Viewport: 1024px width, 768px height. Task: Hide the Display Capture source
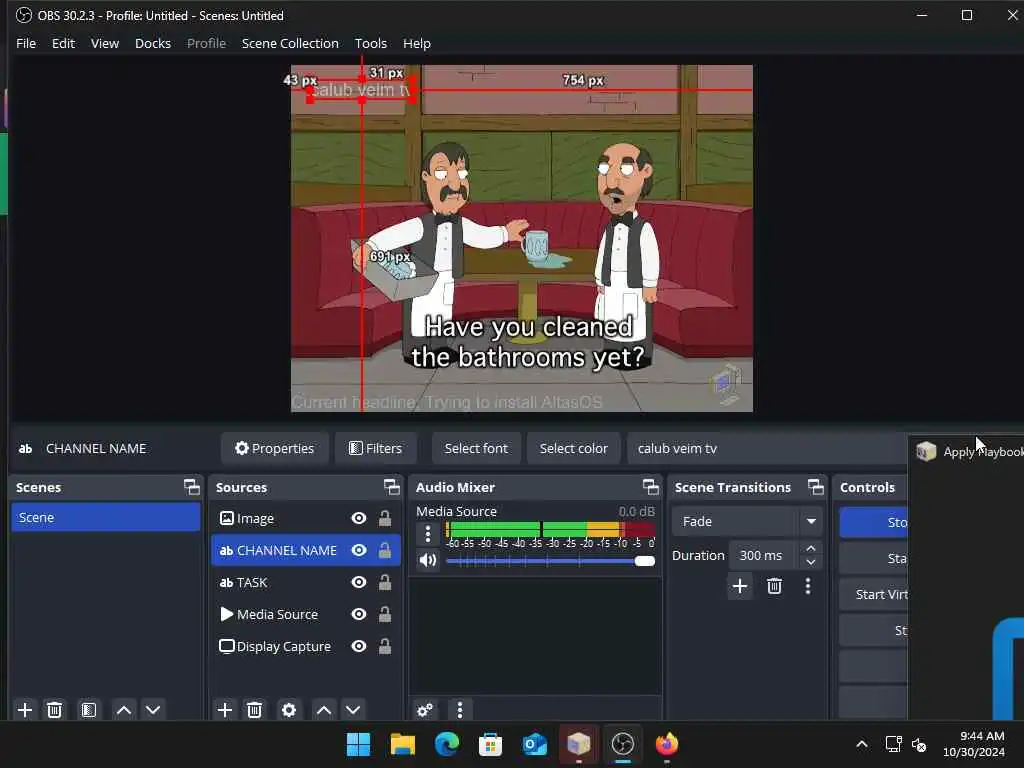[359, 647]
